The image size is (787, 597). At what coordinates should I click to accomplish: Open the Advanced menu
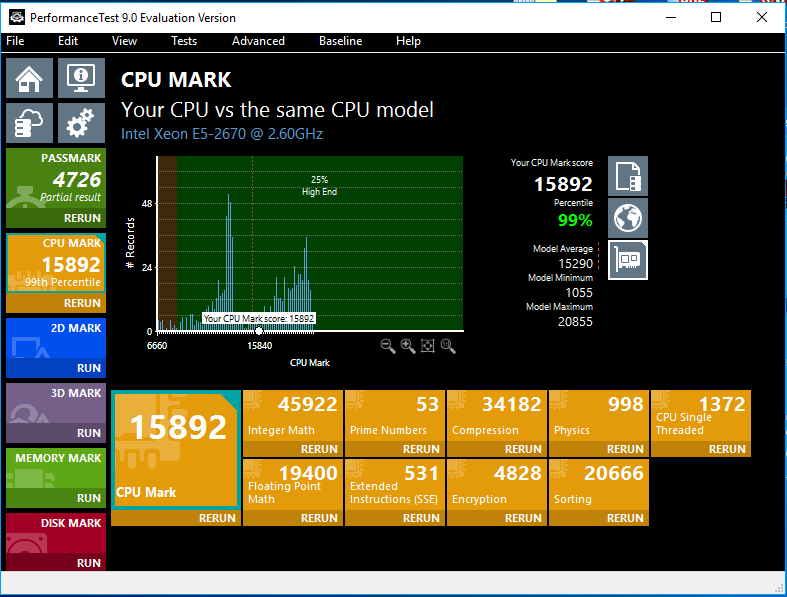tap(258, 41)
